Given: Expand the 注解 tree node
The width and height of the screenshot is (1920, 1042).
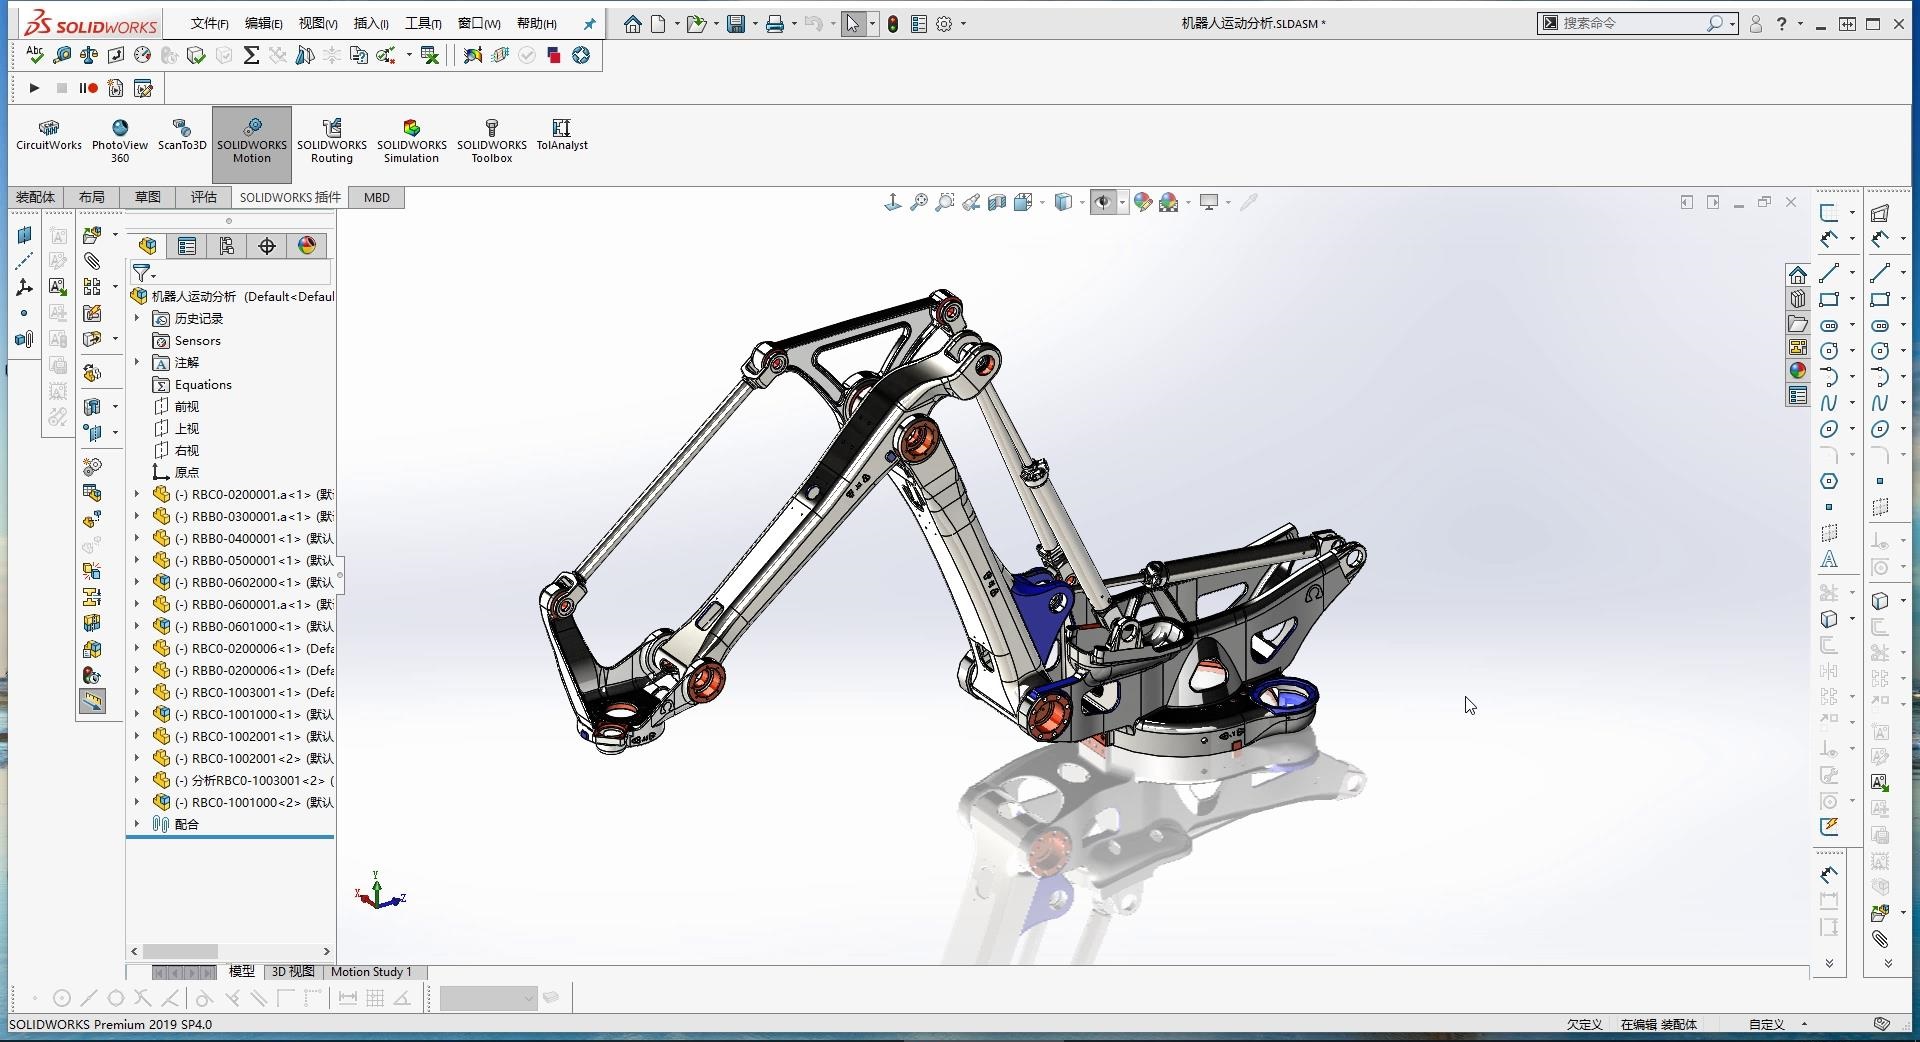Looking at the screenshot, I should pyautogui.click(x=137, y=362).
